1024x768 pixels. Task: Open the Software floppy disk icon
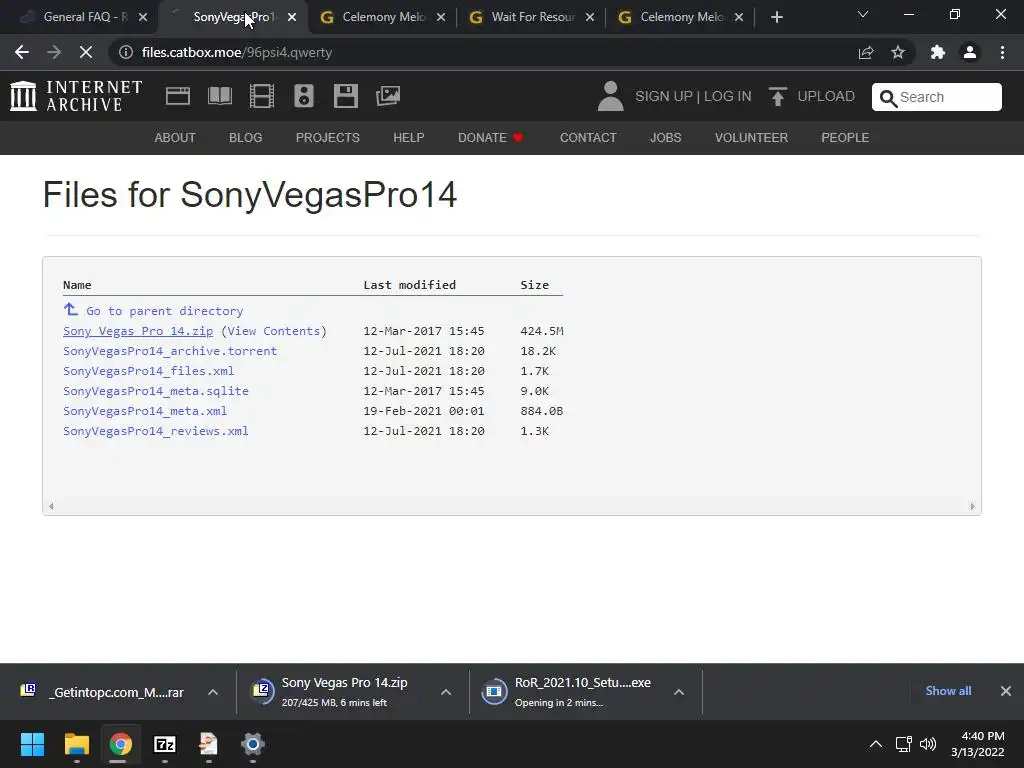pyautogui.click(x=345, y=96)
